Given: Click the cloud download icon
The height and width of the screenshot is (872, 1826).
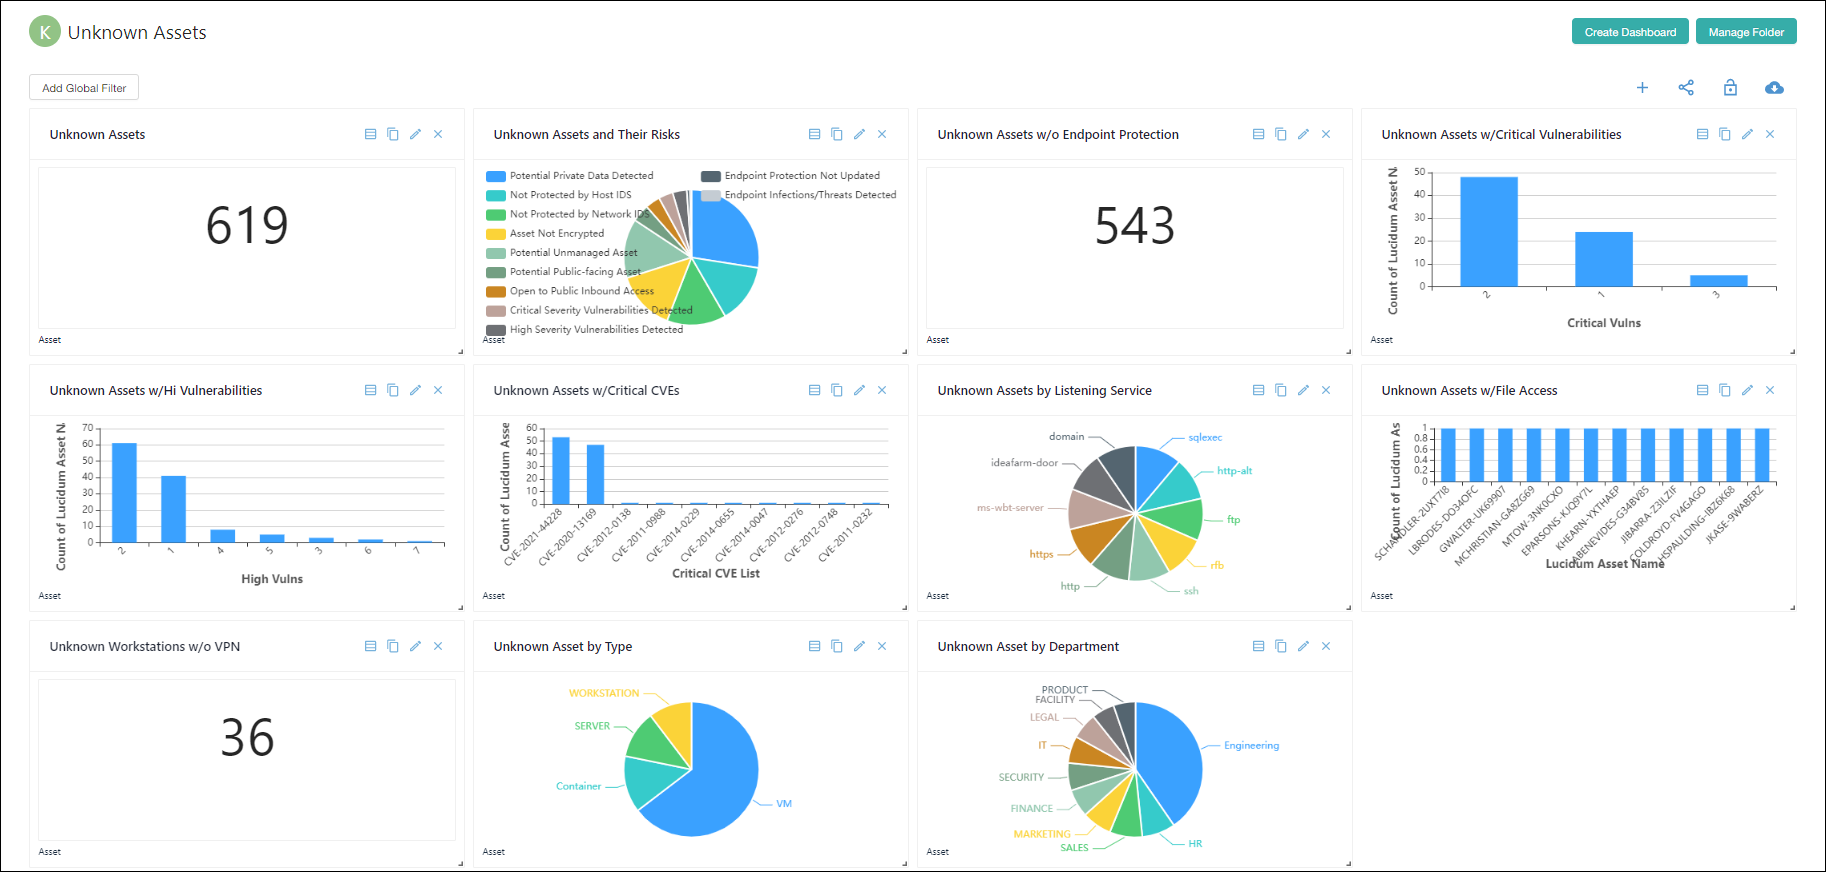Looking at the screenshot, I should pyautogui.click(x=1774, y=88).
